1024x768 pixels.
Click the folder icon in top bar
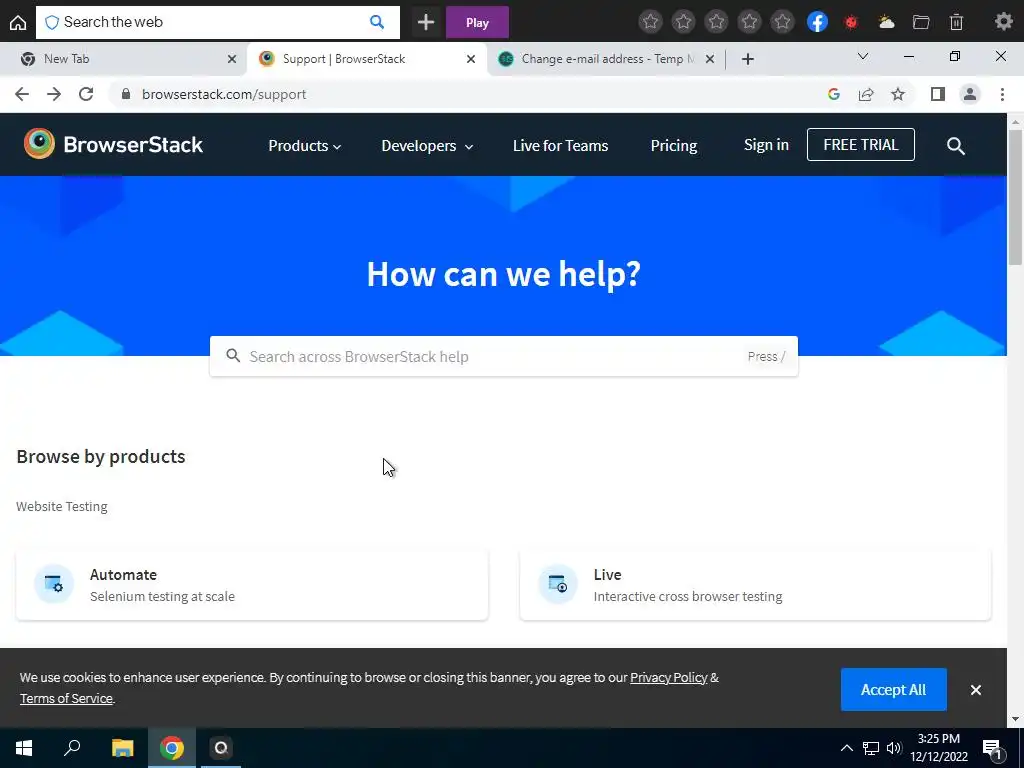(x=921, y=23)
